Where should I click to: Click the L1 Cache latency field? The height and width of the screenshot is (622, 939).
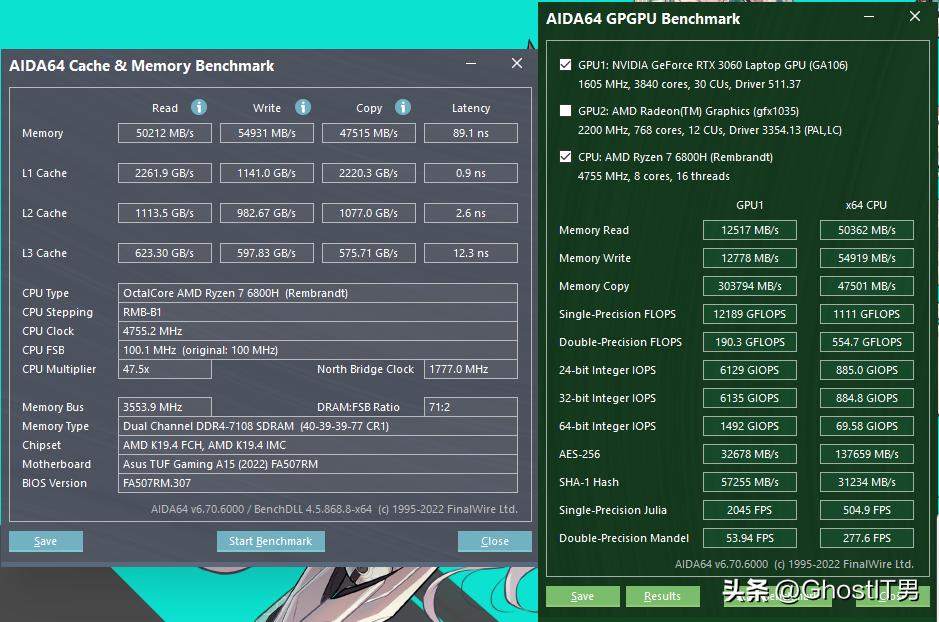point(470,173)
